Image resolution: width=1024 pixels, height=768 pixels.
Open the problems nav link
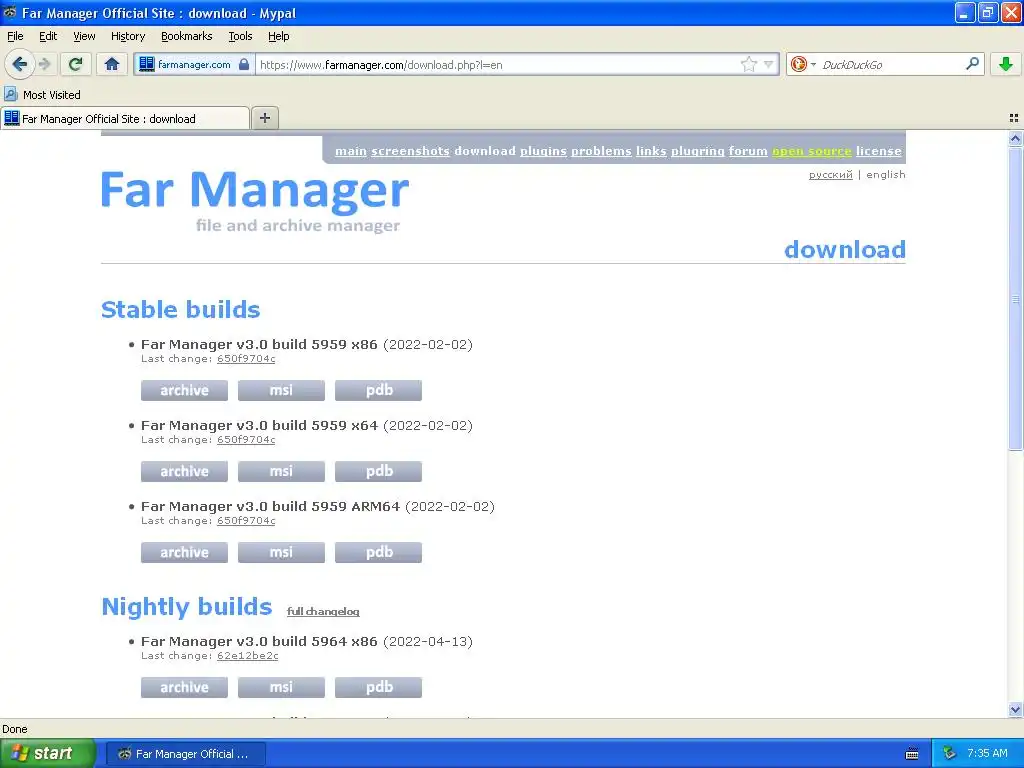(x=601, y=151)
